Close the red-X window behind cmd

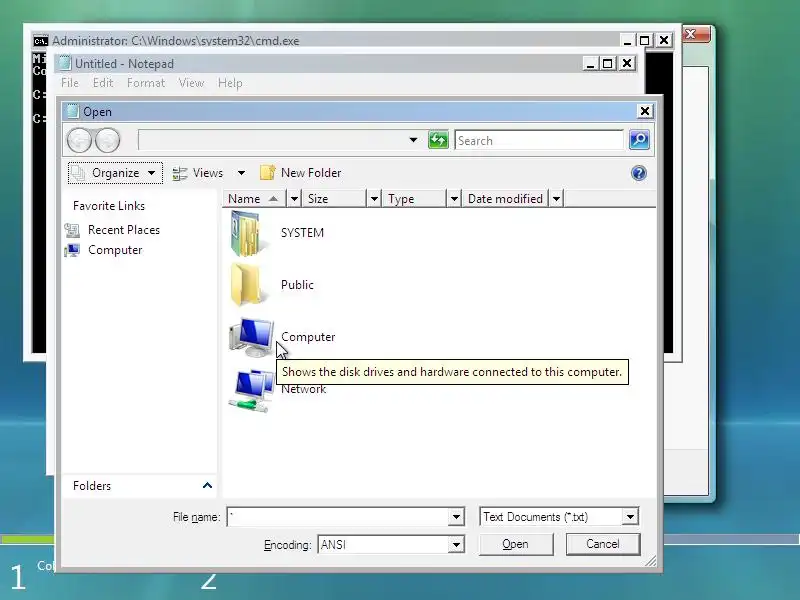pyautogui.click(x=695, y=34)
